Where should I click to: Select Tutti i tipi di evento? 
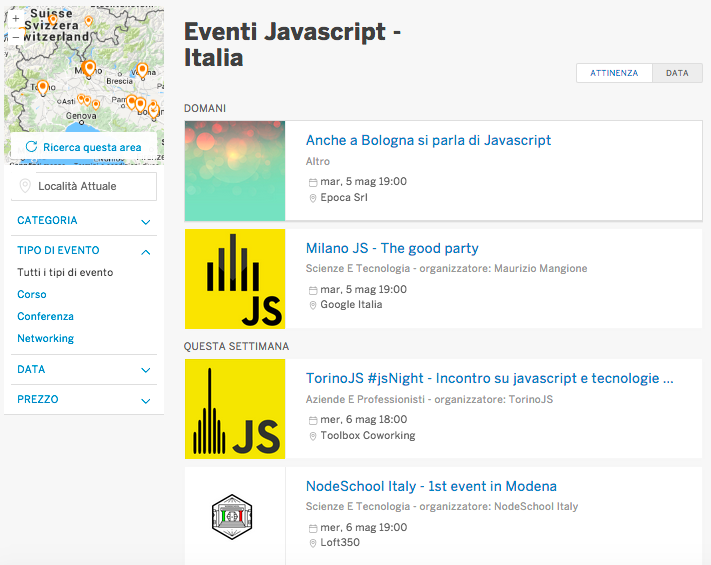(65, 272)
